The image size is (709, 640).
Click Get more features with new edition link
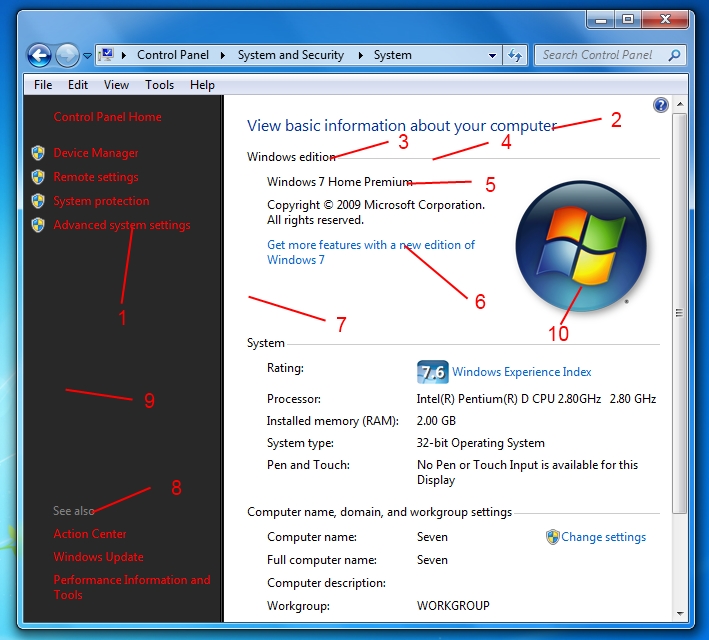[371, 252]
